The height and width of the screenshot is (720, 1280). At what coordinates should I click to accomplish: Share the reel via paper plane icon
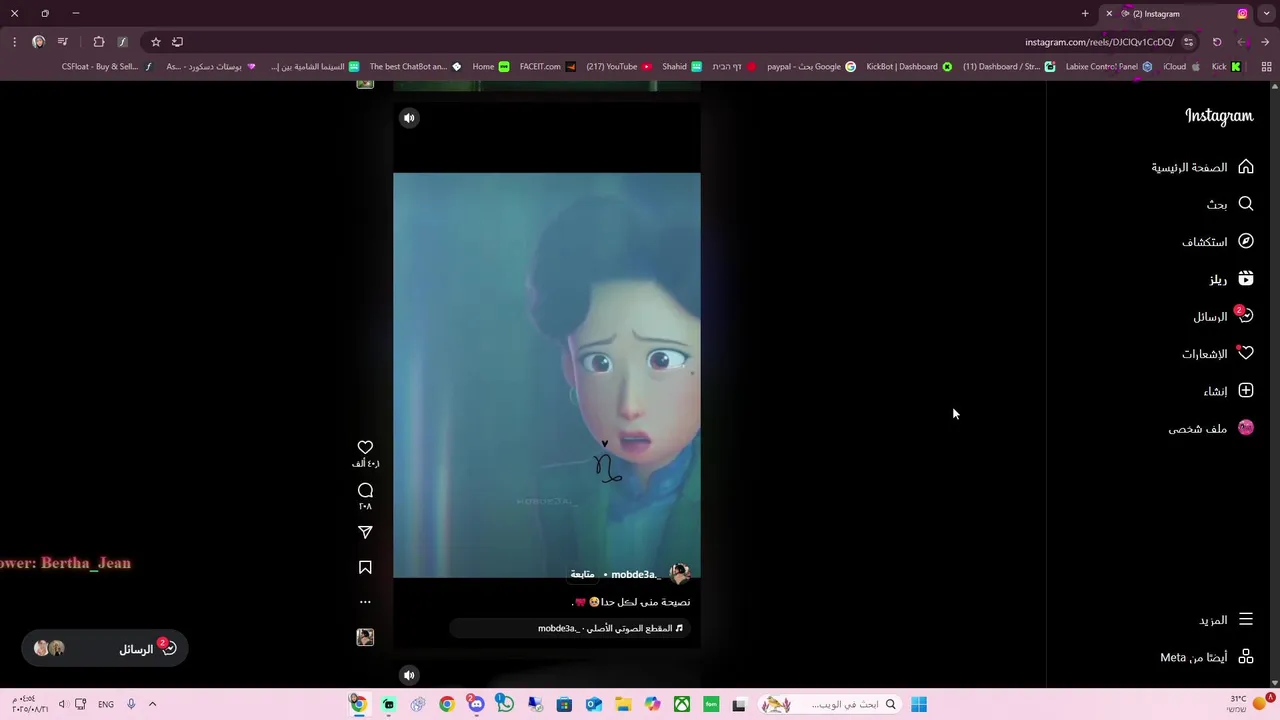(x=365, y=532)
